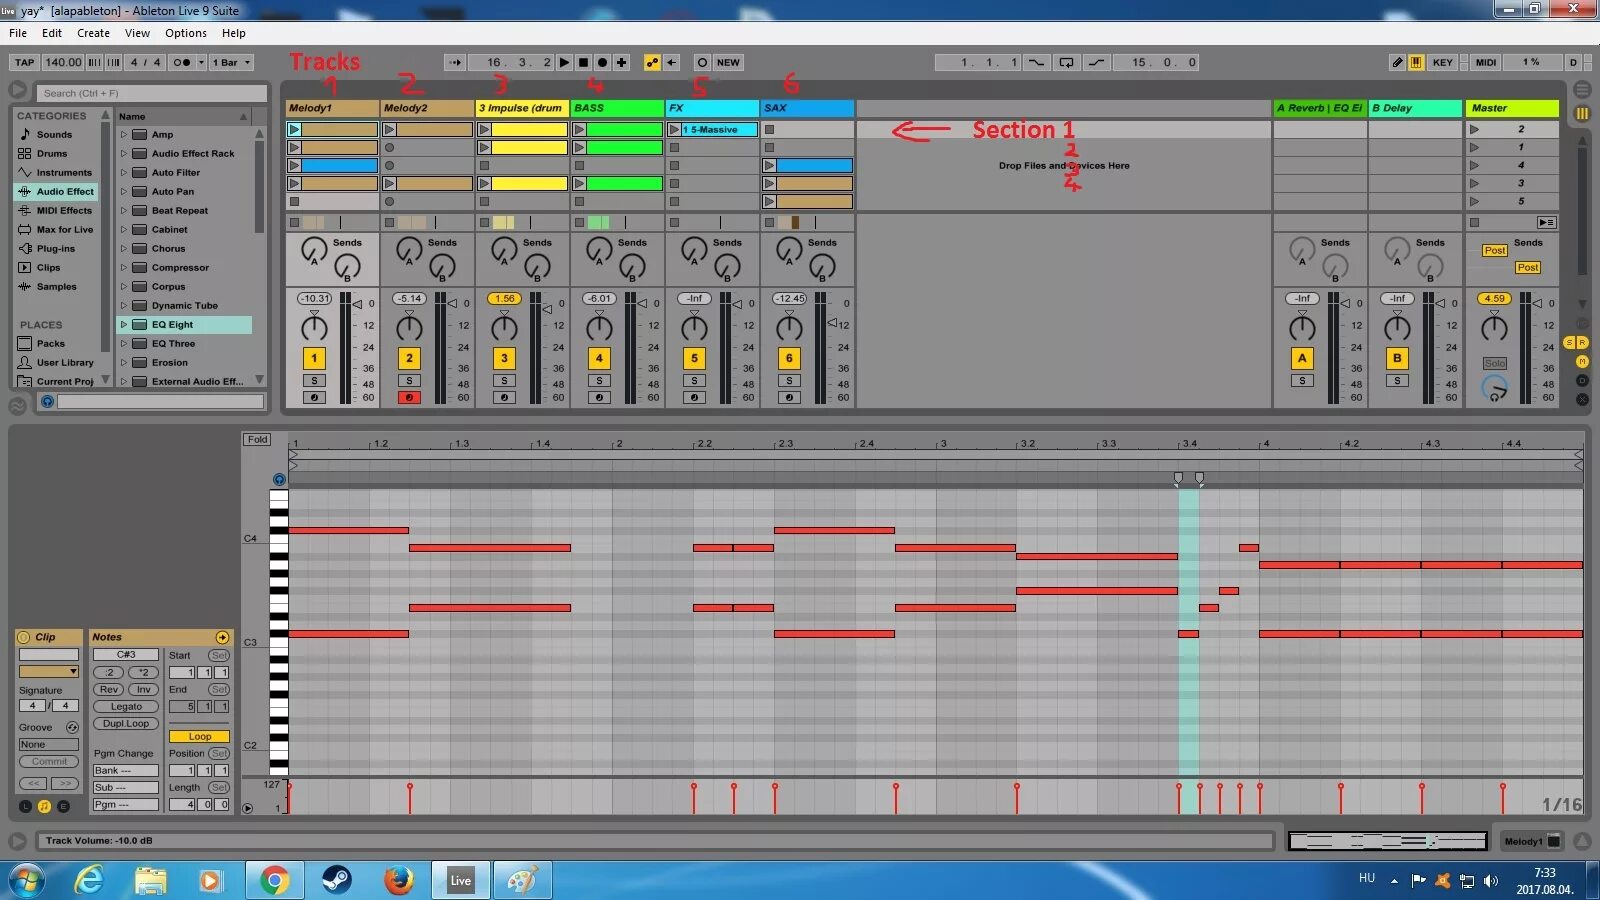Image resolution: width=1600 pixels, height=900 pixels.
Task: Toggle the Metronome button
Action: (x=182, y=62)
